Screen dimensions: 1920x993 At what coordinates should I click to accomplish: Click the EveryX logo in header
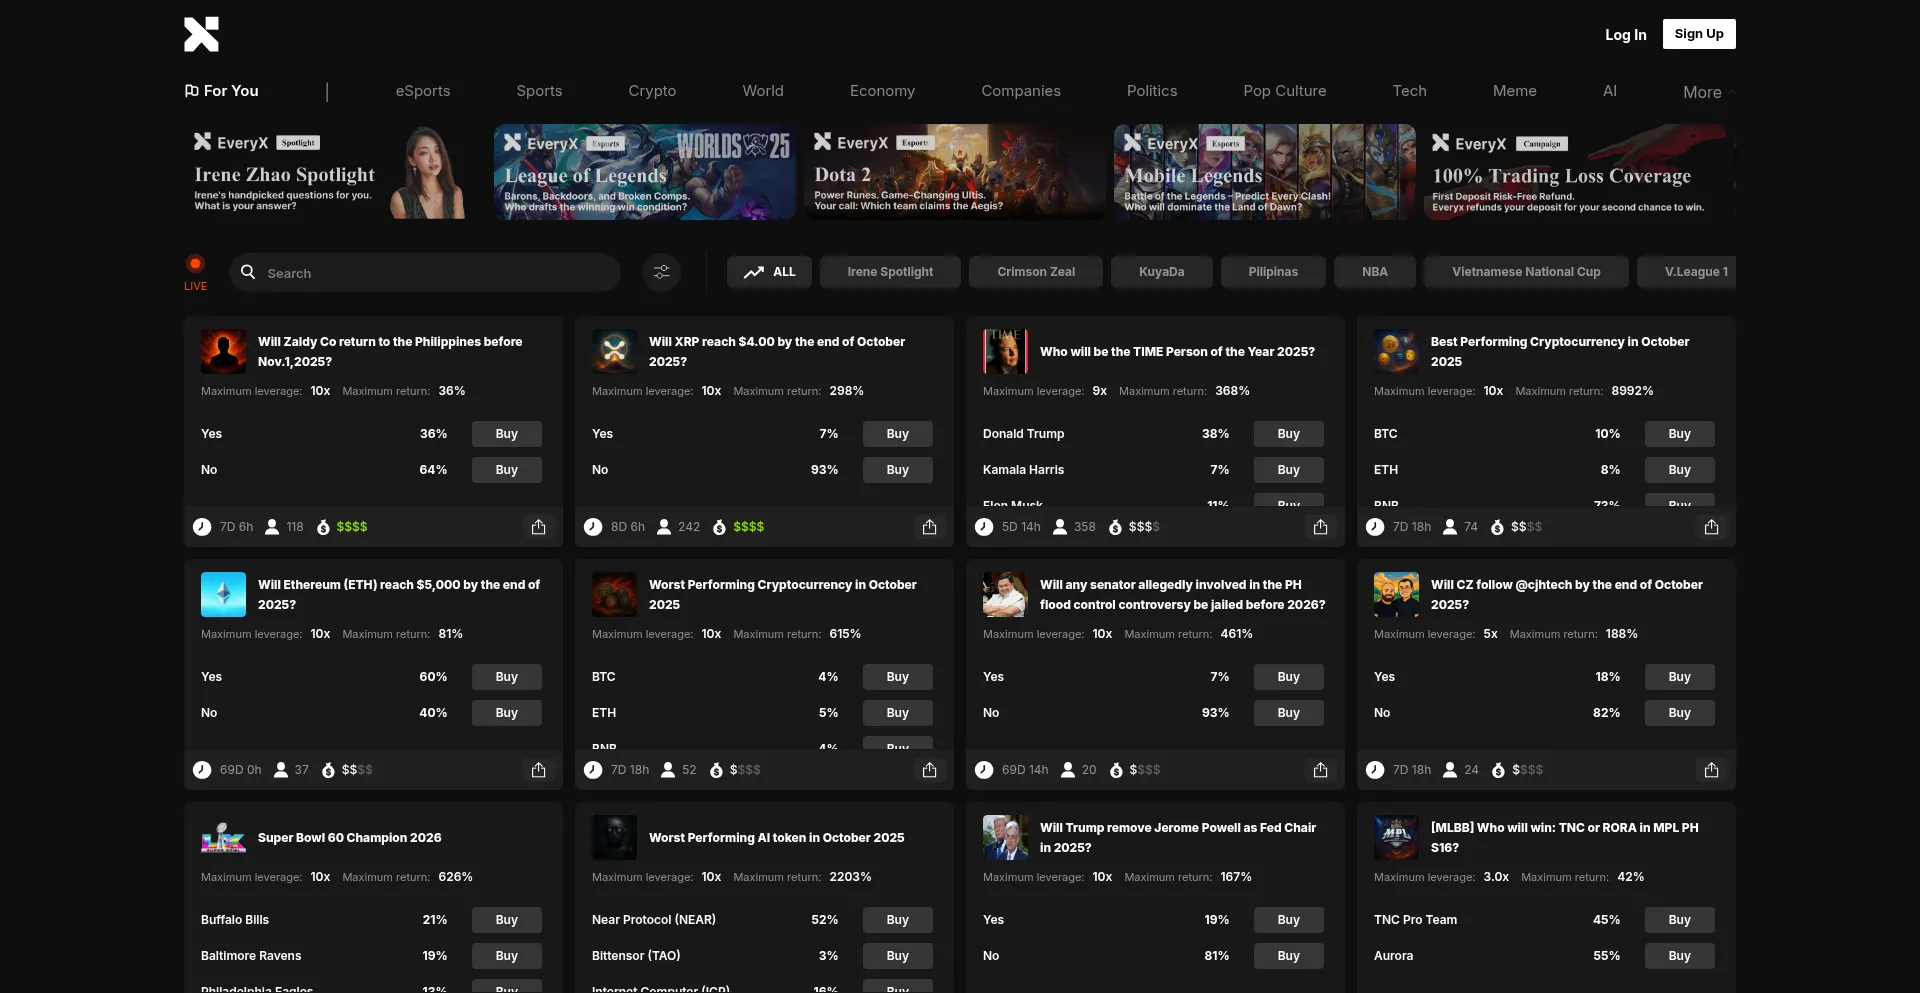[201, 34]
